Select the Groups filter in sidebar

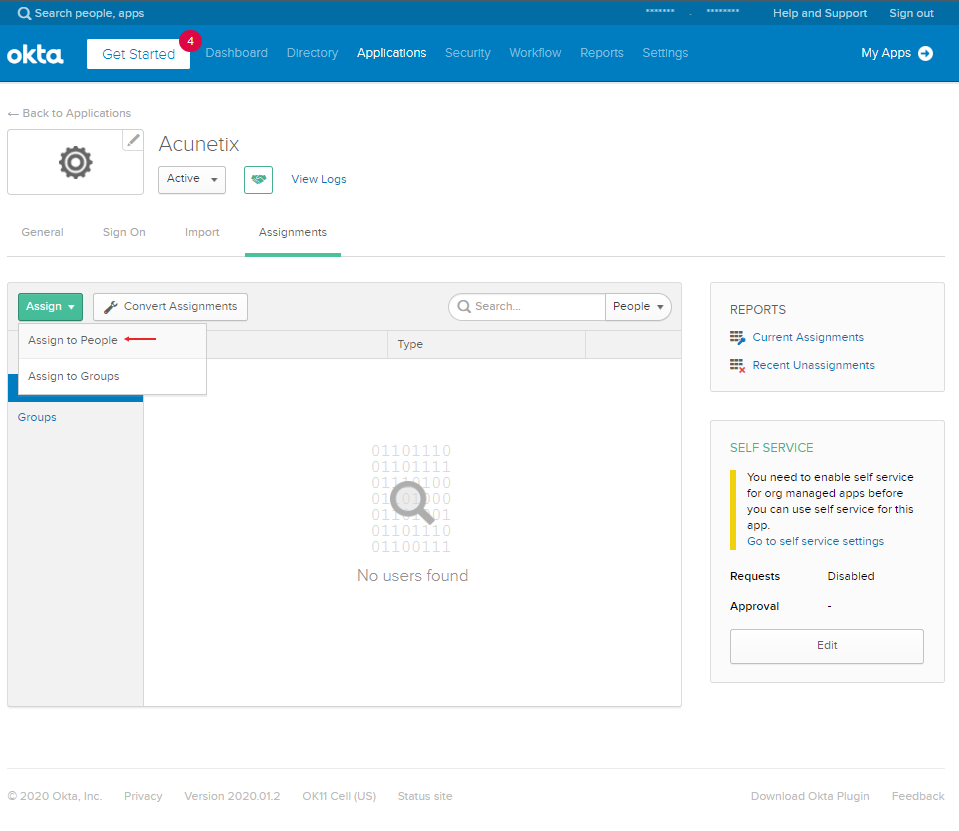coord(37,417)
